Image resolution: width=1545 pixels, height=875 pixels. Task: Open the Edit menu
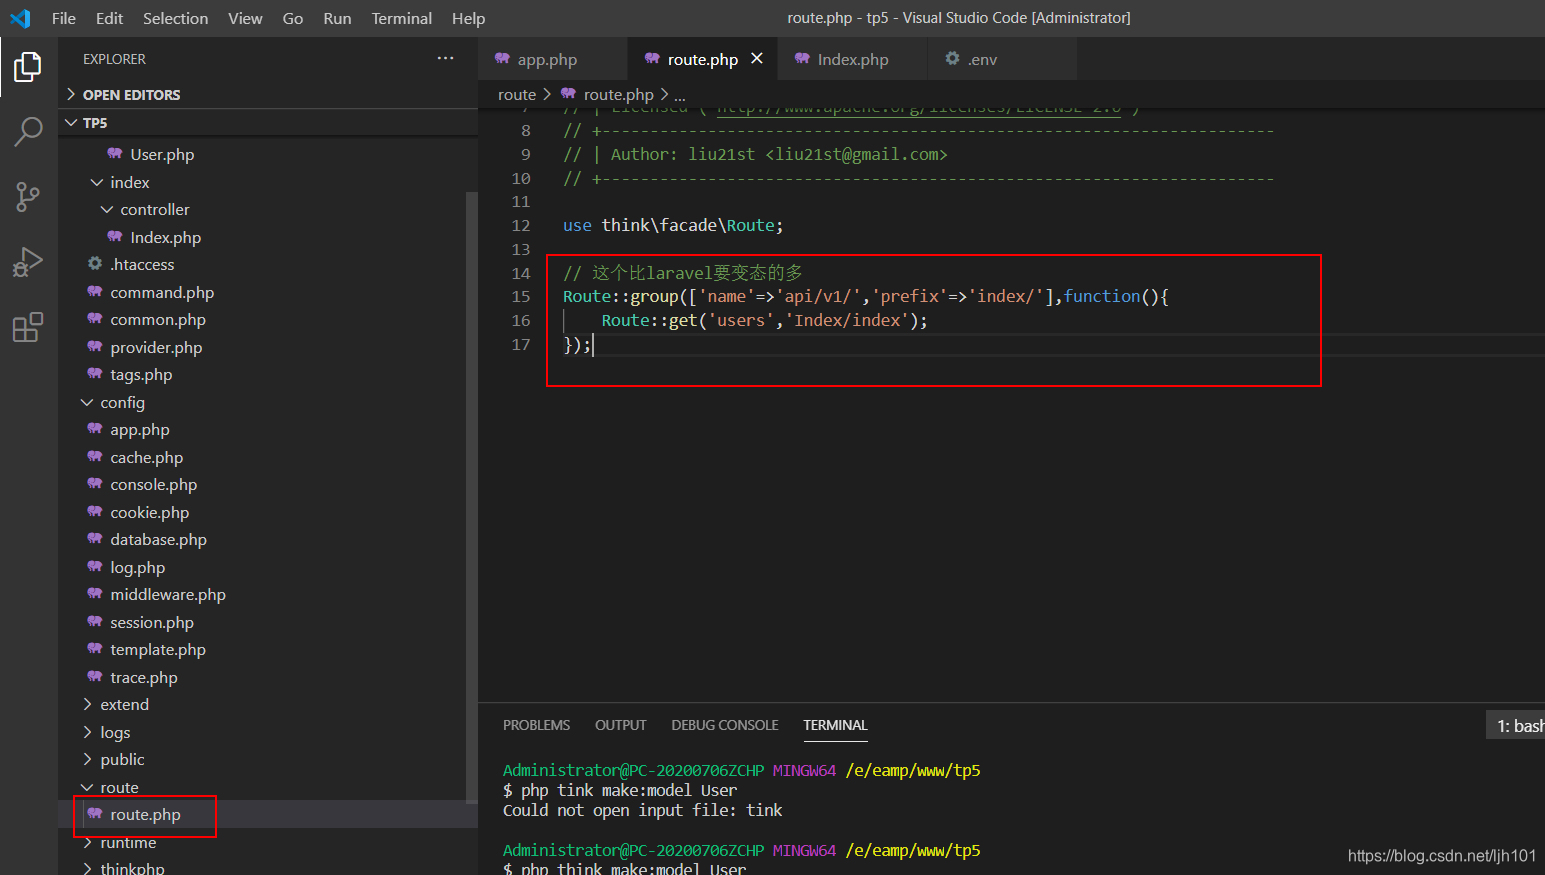click(x=109, y=18)
